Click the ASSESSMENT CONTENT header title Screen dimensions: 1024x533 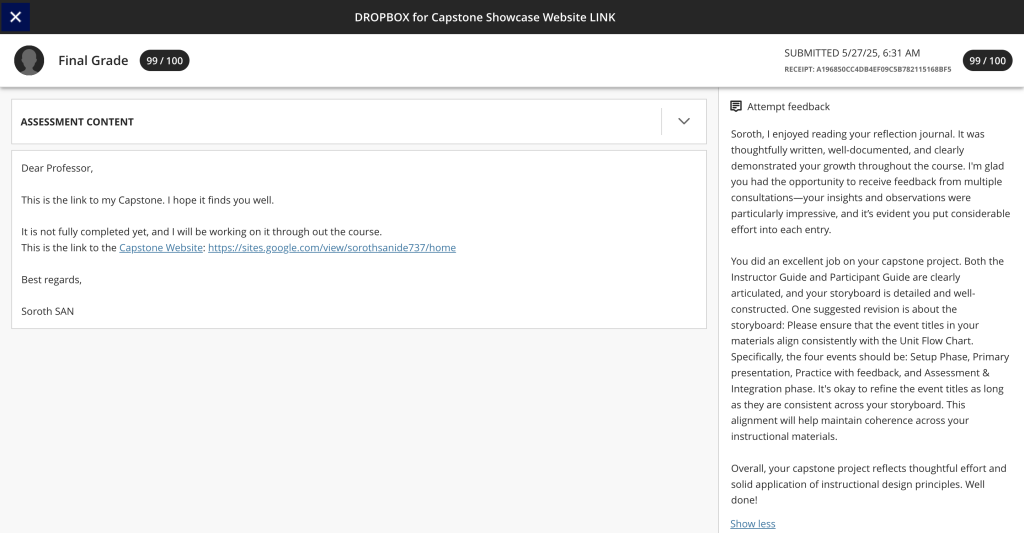pos(77,122)
